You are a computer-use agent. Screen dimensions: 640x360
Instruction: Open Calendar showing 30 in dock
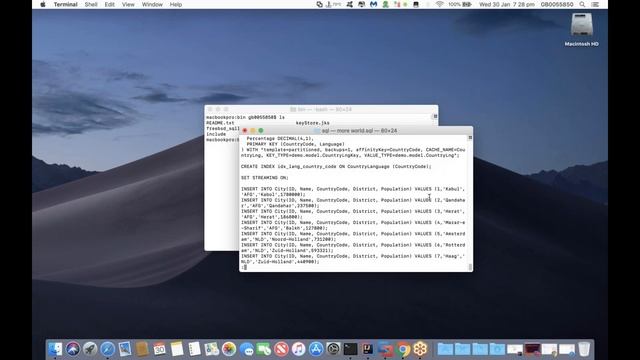tap(160, 349)
